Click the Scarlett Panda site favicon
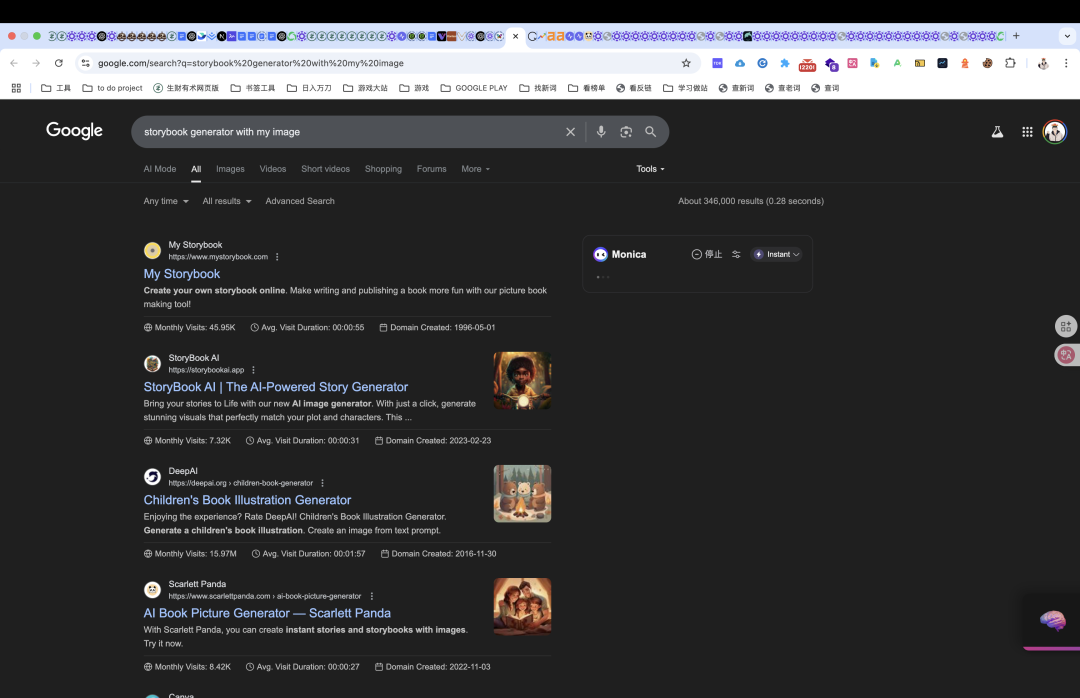This screenshot has width=1080, height=698. click(x=152, y=589)
